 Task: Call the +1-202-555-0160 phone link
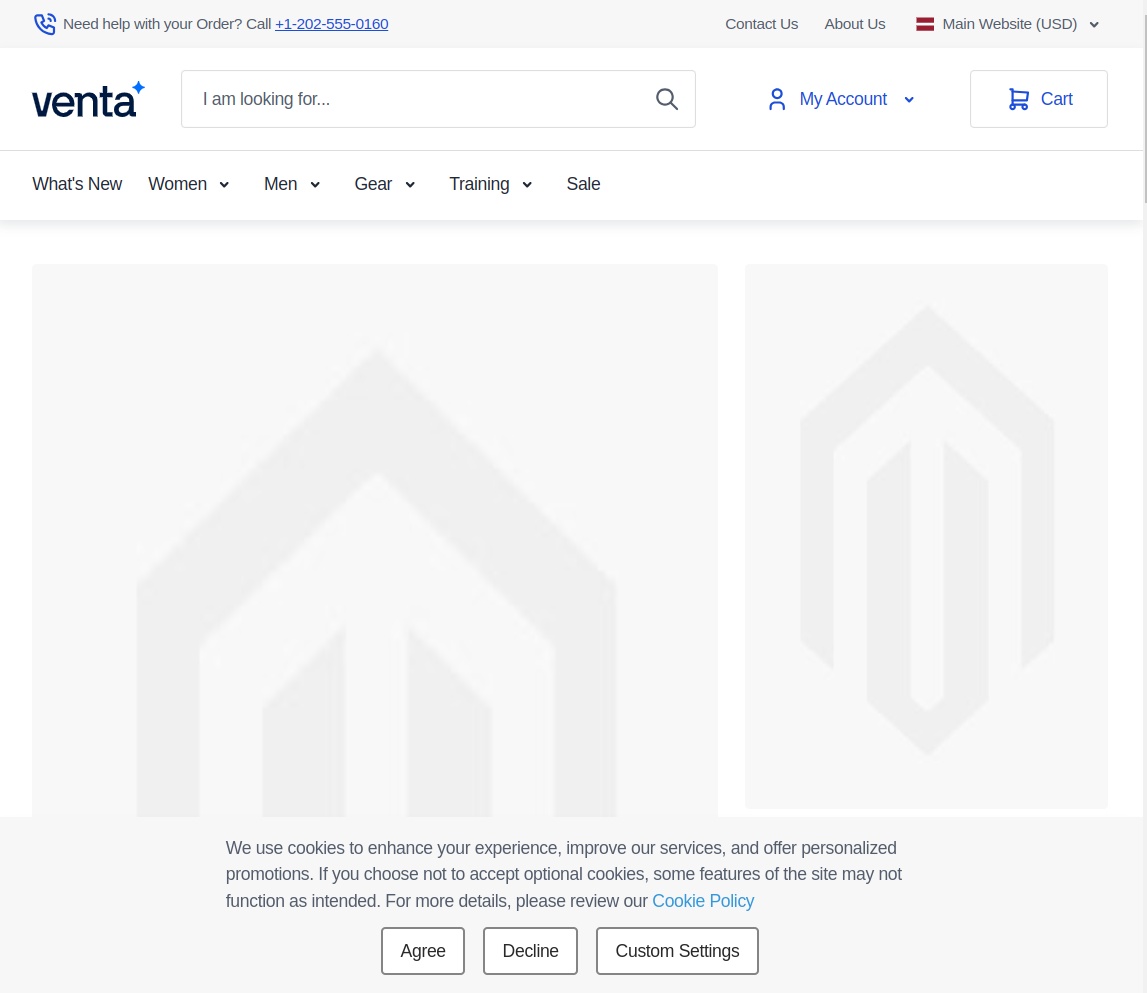click(x=331, y=24)
